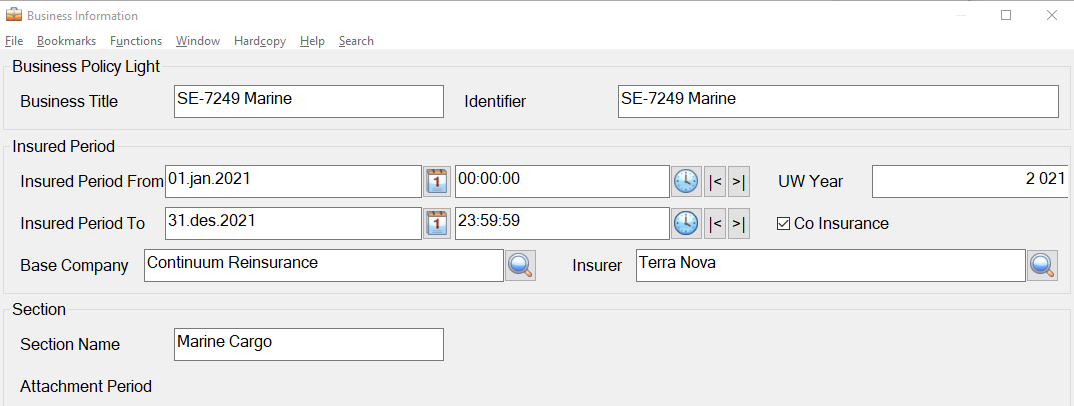The image size is (1074, 406).
Task: Click the Attachment Period label
Action: click(86, 387)
